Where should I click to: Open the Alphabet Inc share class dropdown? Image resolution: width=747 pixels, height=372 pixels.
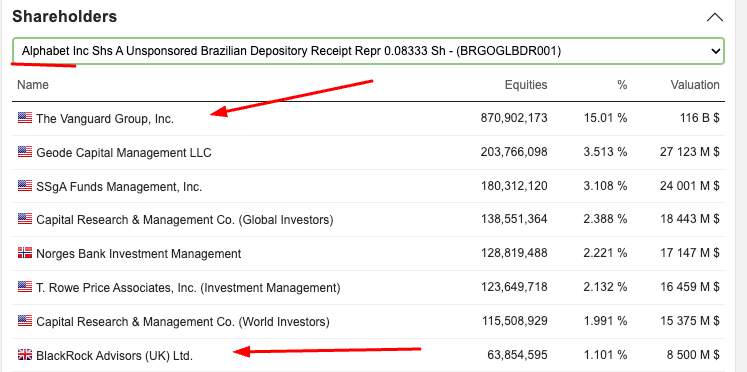[368, 51]
